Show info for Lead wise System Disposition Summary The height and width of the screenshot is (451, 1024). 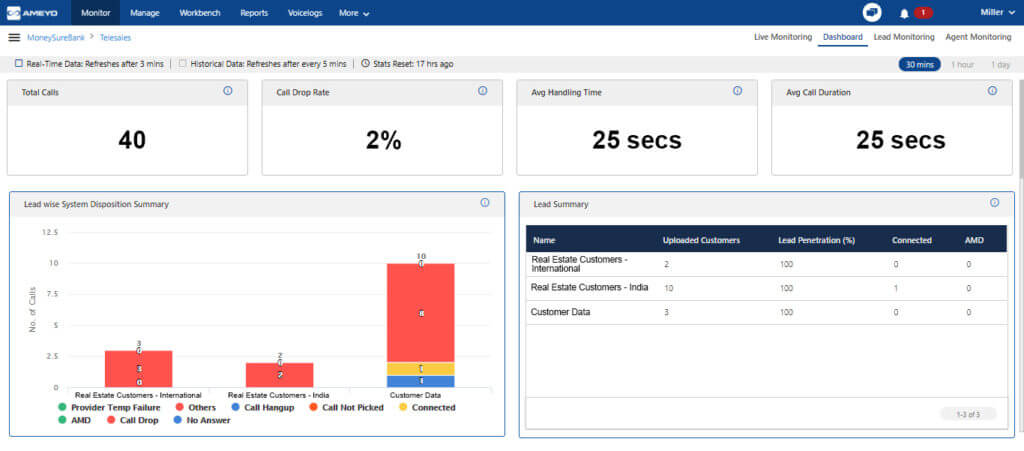click(485, 203)
